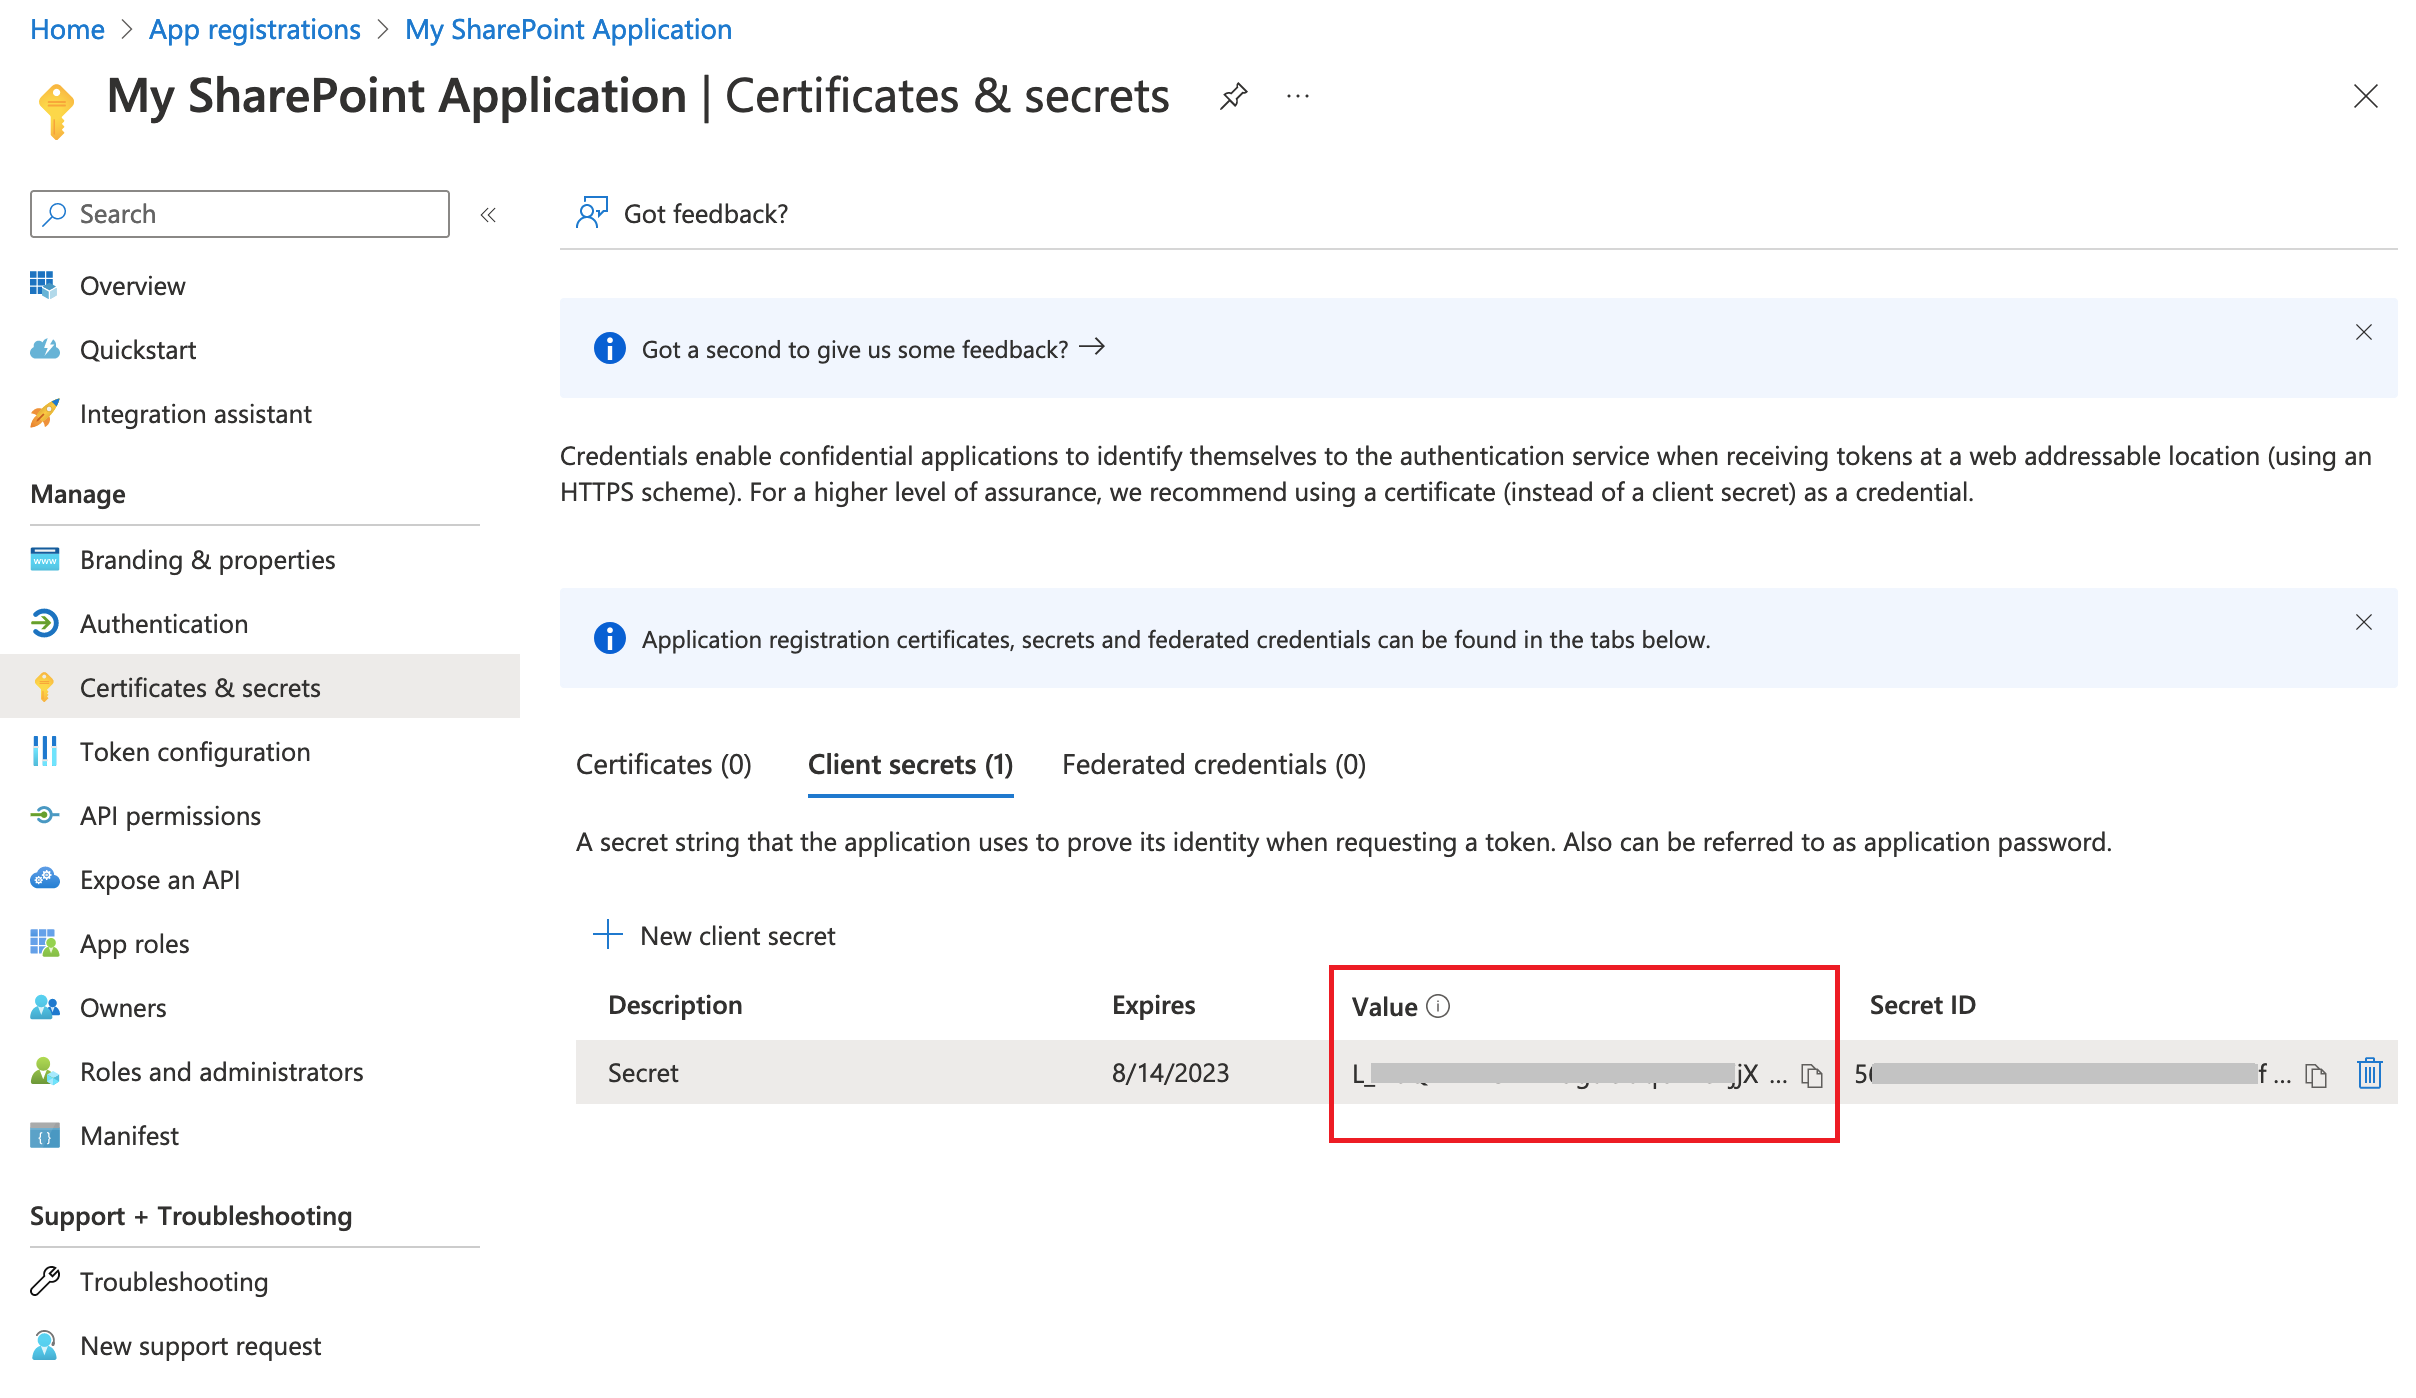Go to App registrations breadcrumb
This screenshot has width=2416, height=1398.
point(254,29)
